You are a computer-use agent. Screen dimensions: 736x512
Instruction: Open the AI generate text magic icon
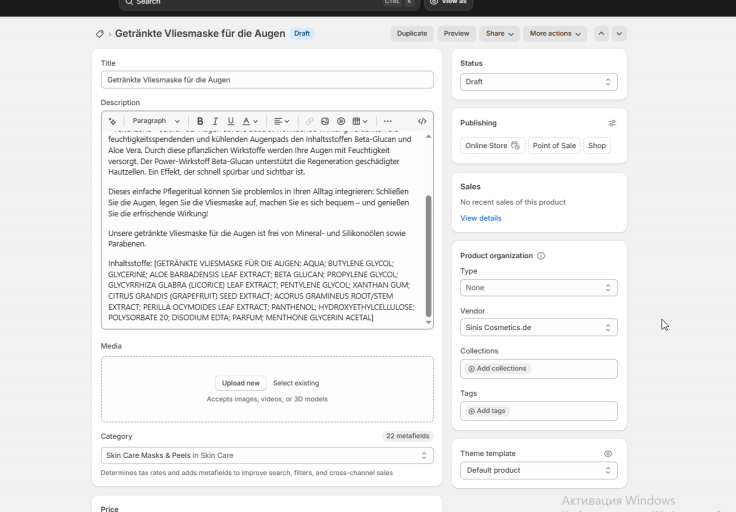(x=112, y=121)
